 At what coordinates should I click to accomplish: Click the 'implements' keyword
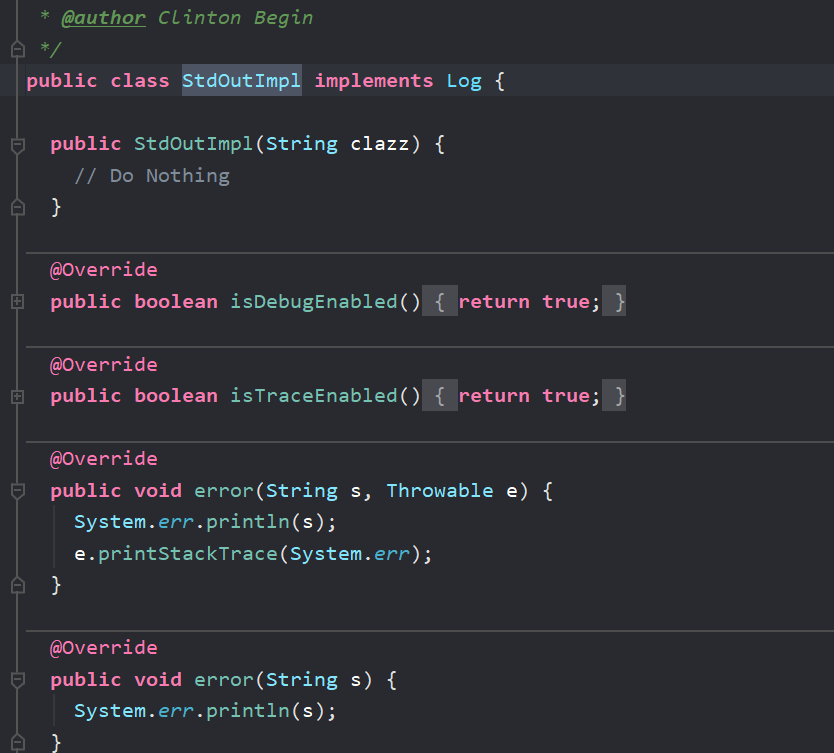374,81
